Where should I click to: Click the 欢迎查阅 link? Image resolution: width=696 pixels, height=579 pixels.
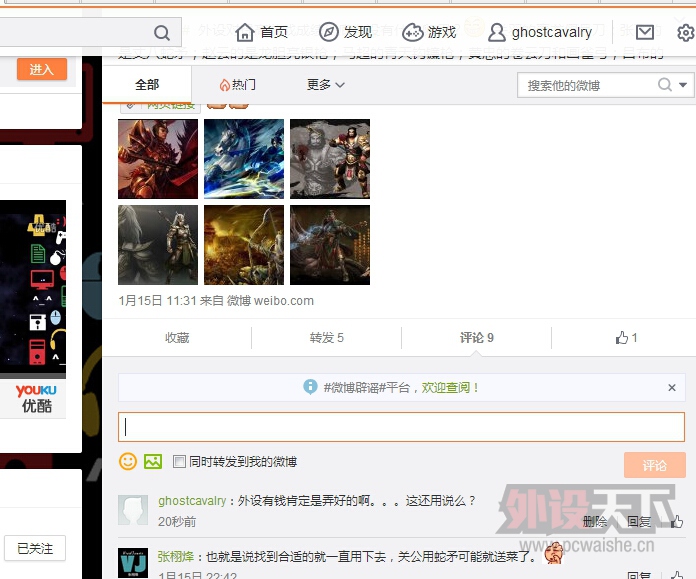tap(450, 388)
